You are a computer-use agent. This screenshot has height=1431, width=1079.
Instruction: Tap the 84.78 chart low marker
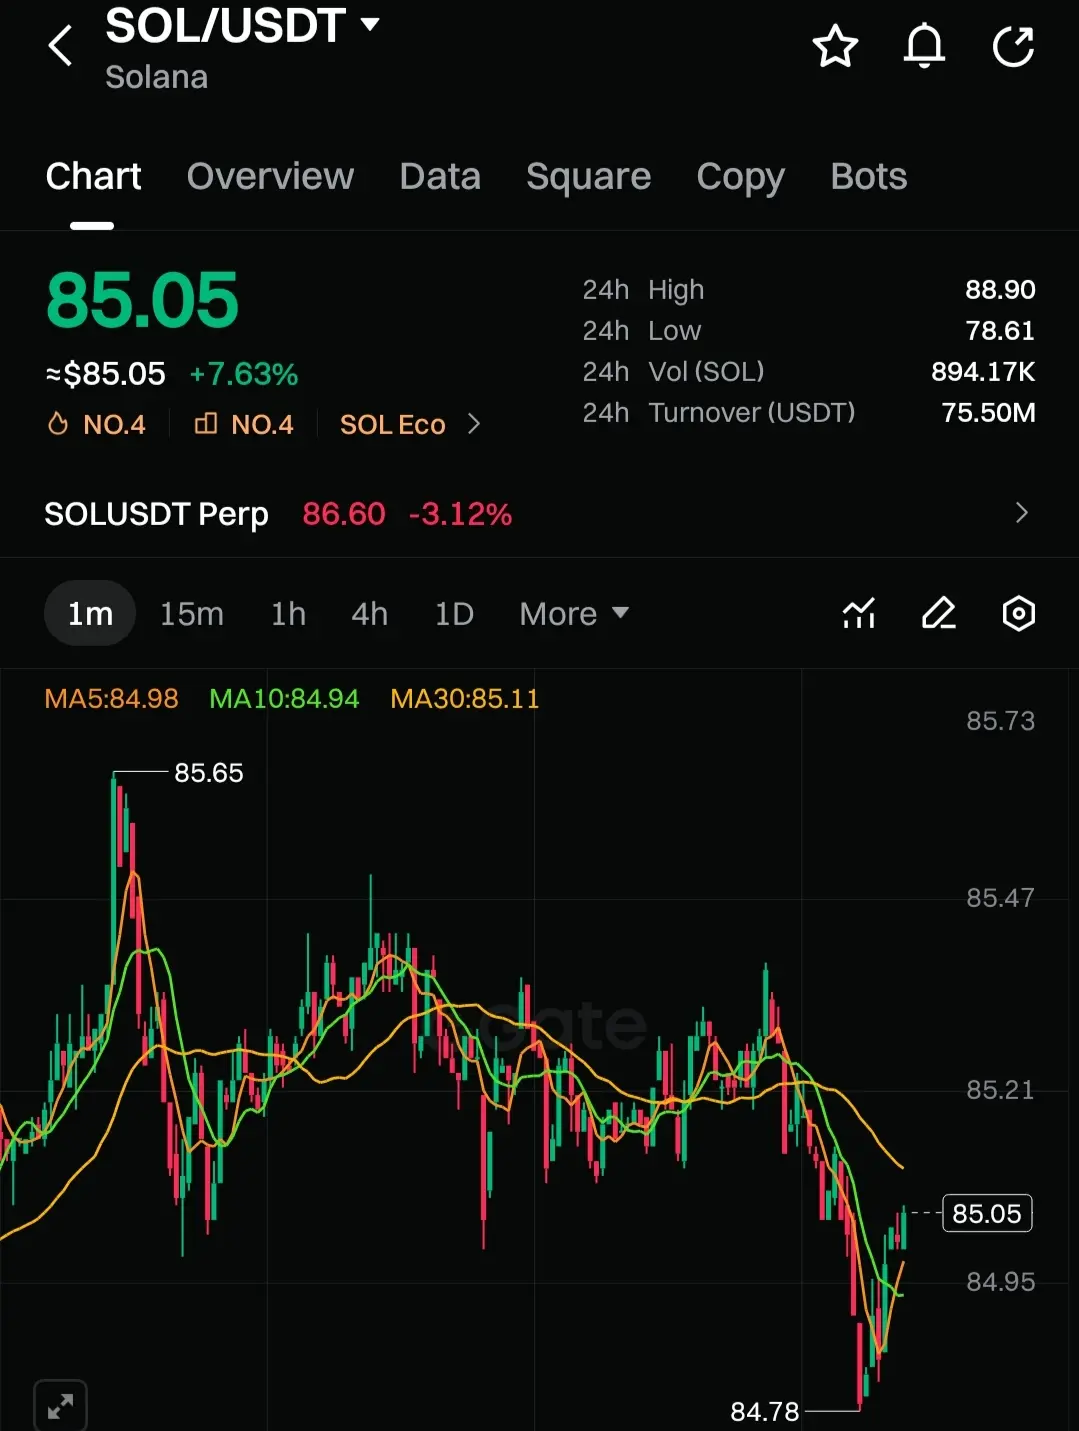[765, 1411]
